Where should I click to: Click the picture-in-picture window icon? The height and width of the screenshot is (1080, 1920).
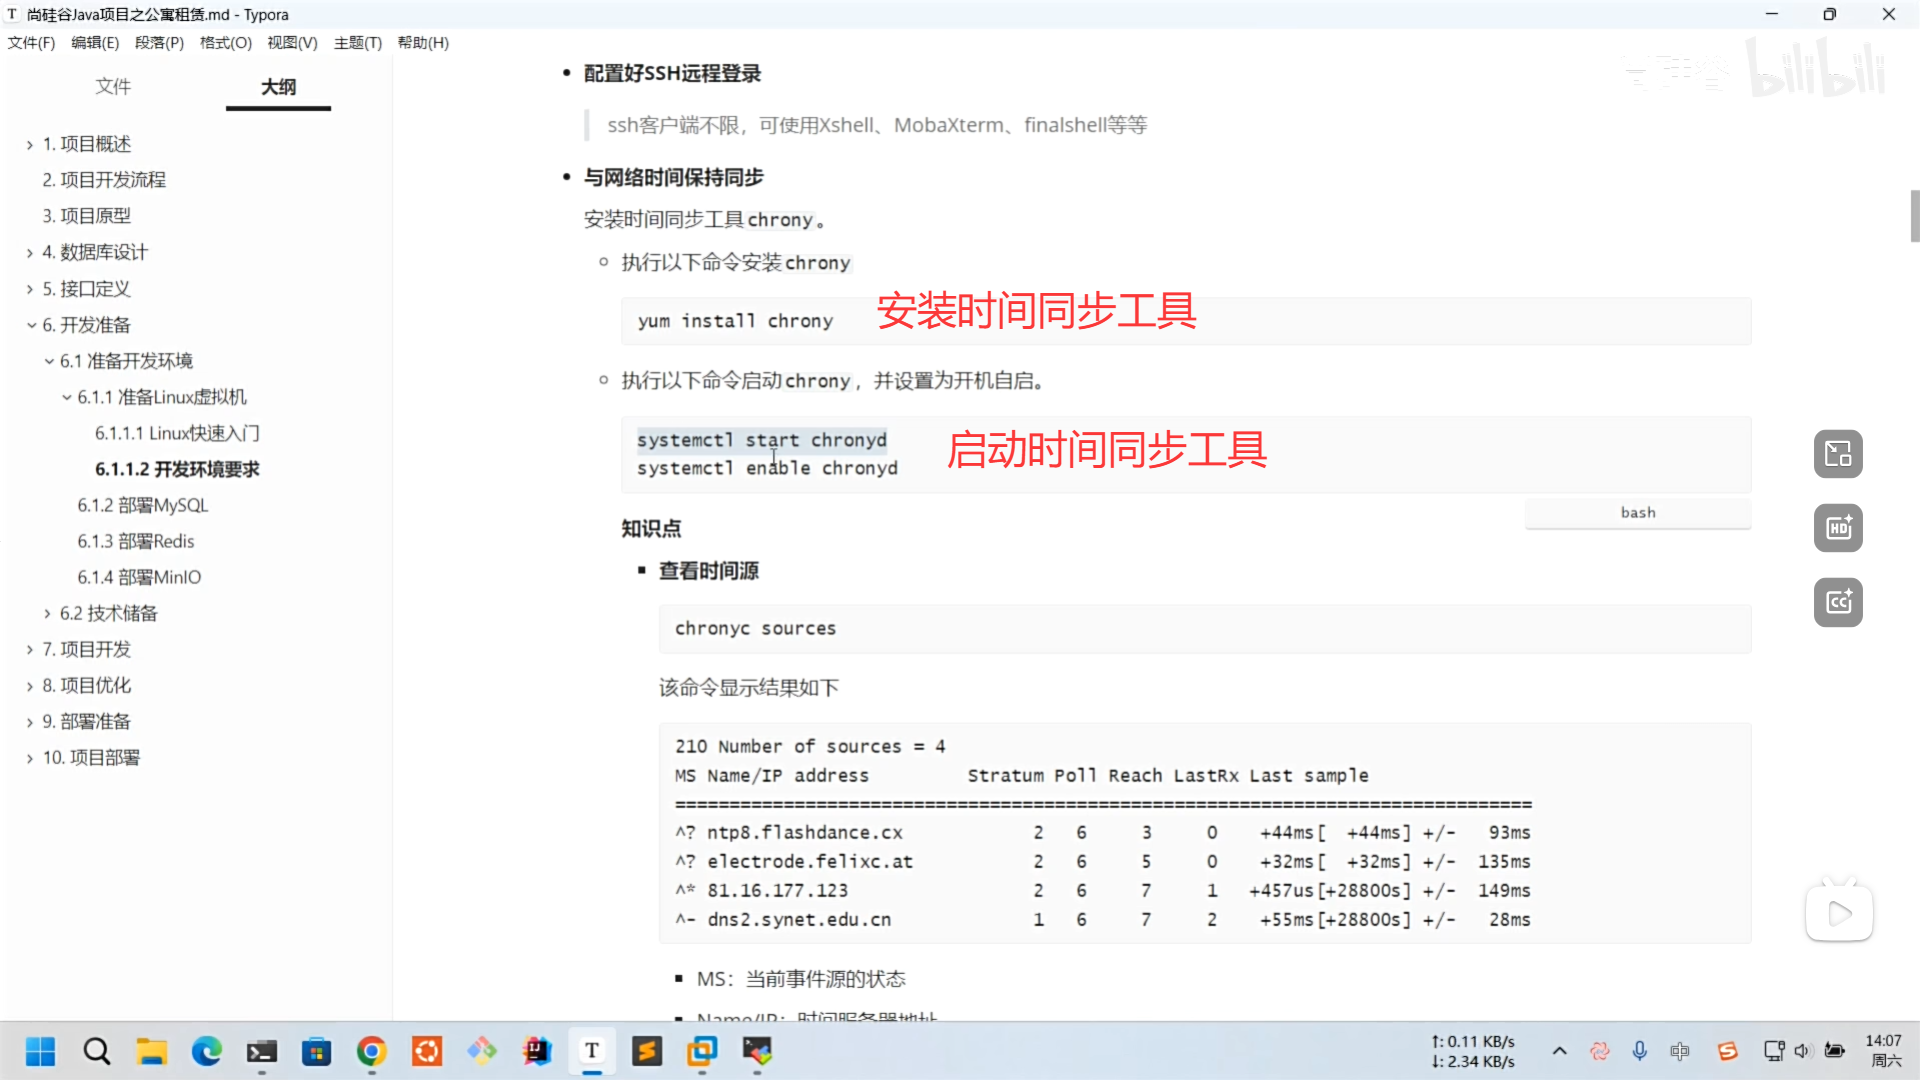click(x=1838, y=454)
